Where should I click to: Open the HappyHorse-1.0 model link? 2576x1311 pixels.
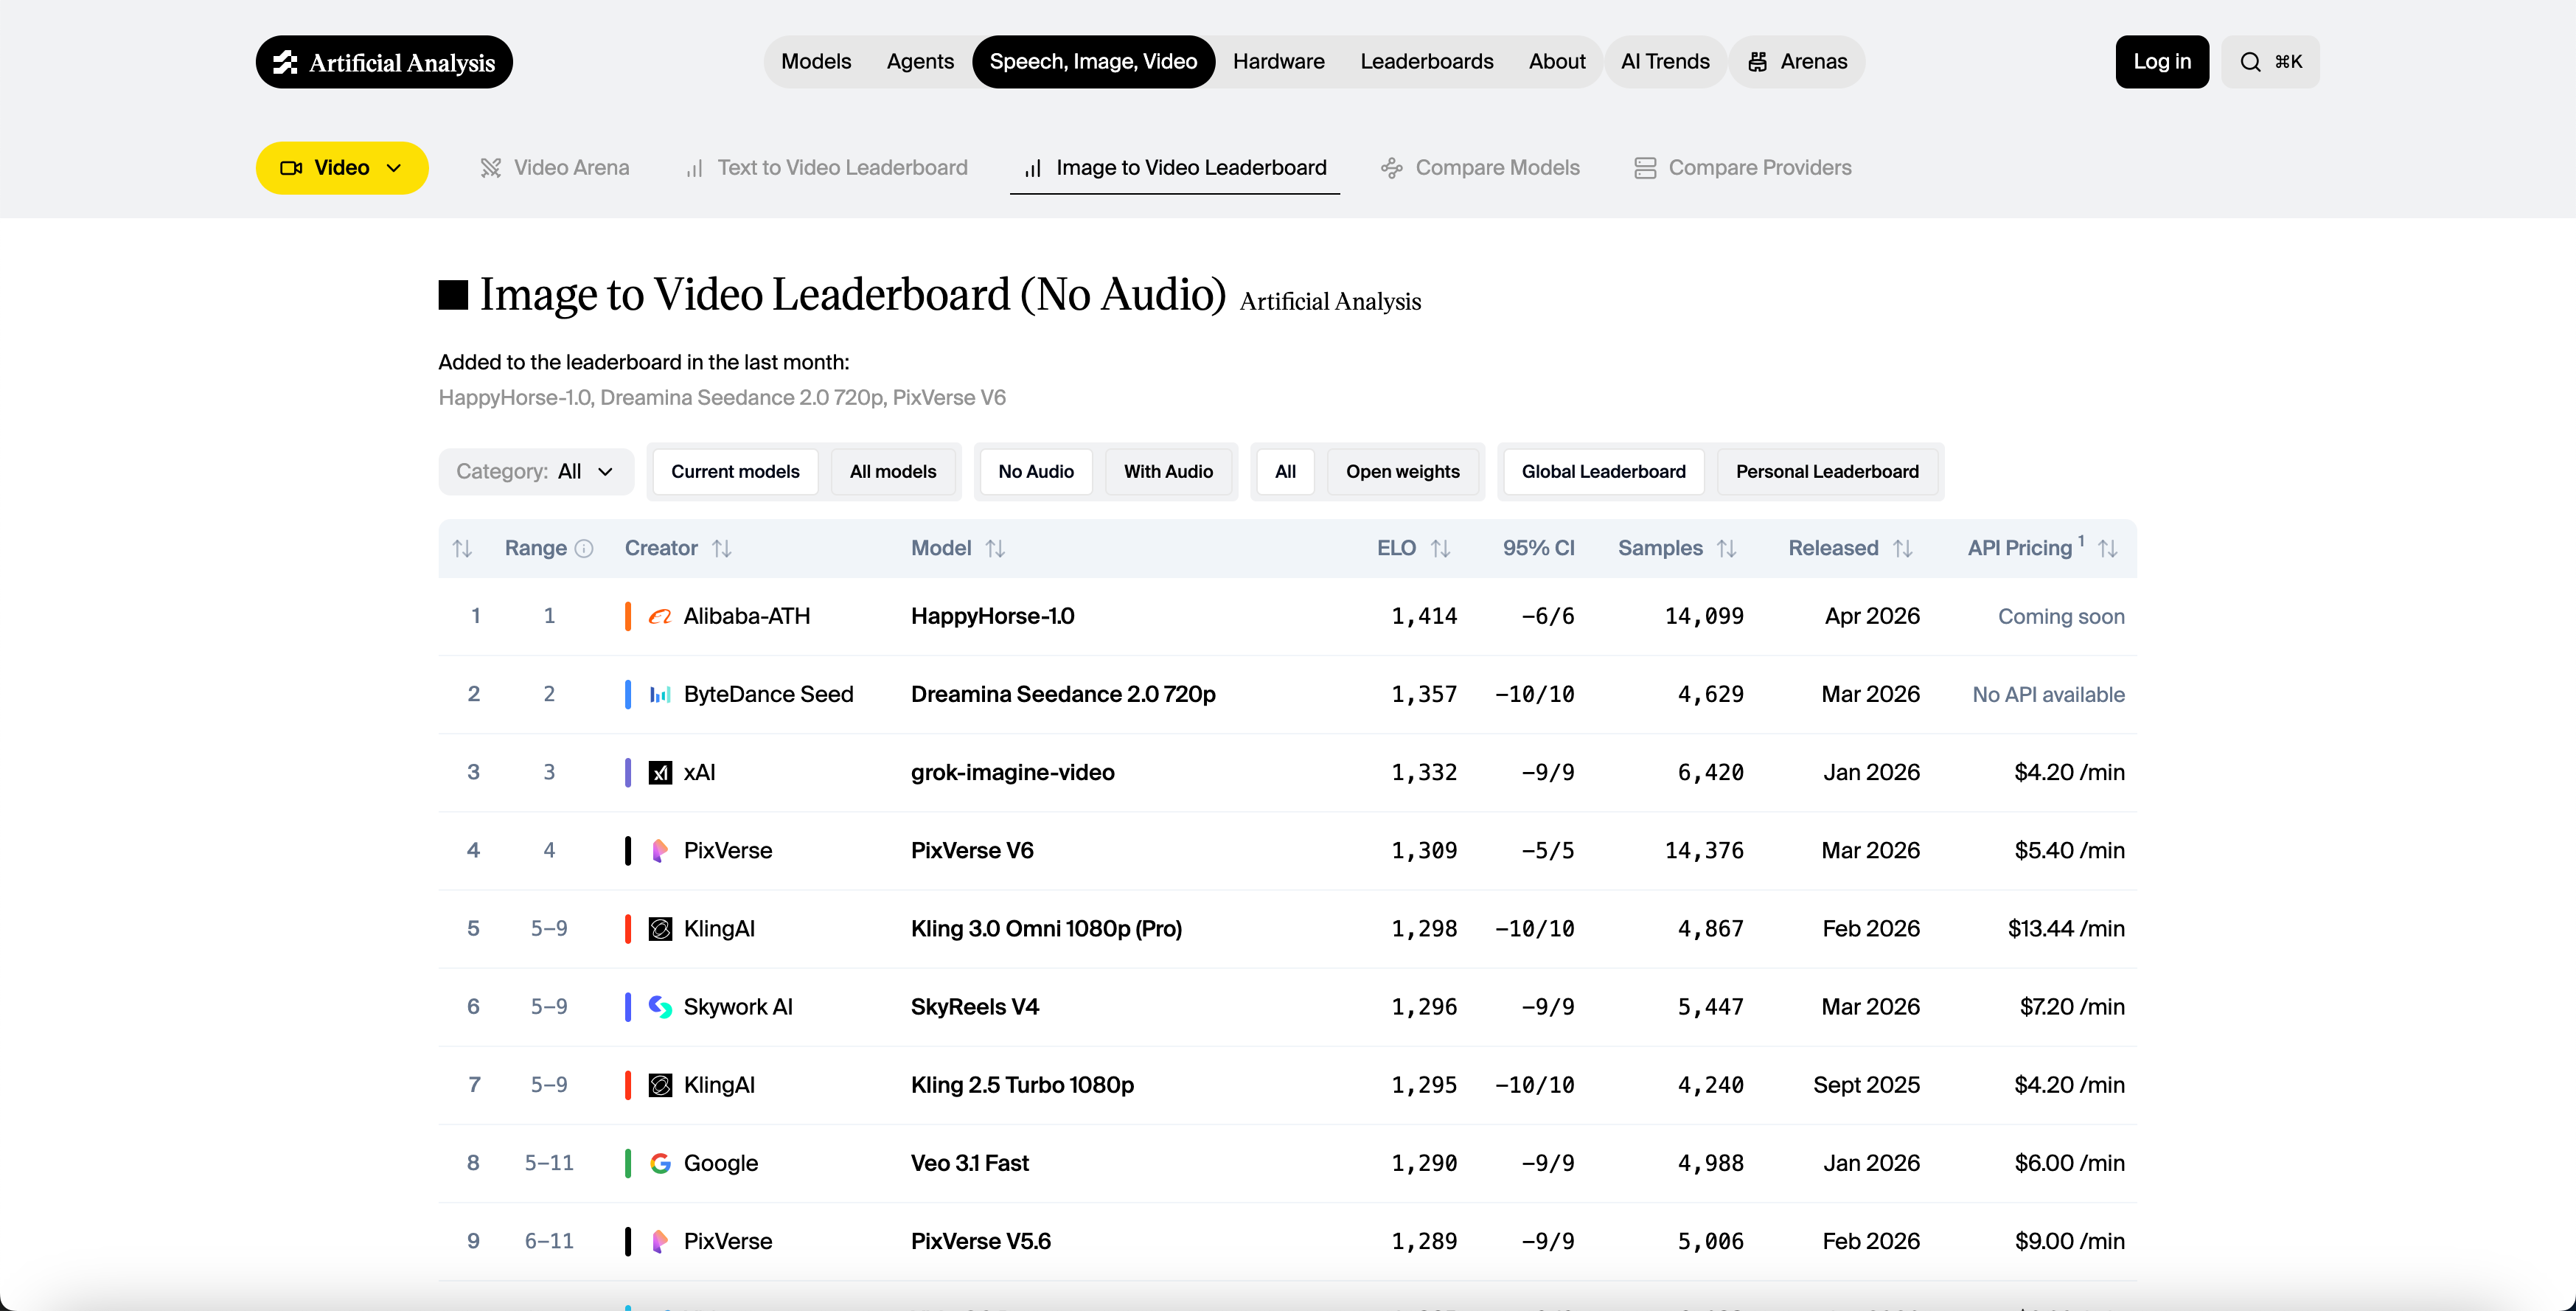point(992,616)
